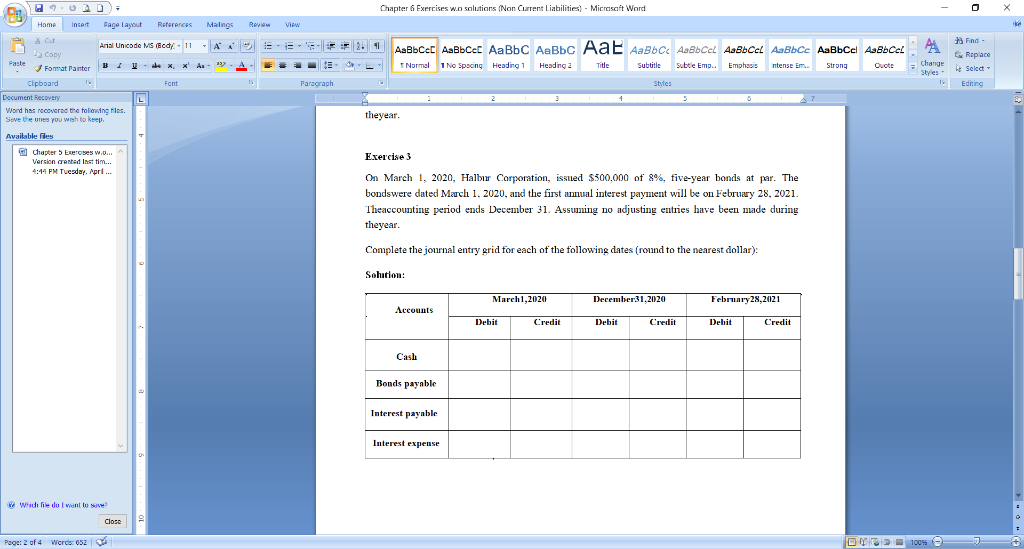Open Select dropdown in Editing group
This screenshot has width=1024, height=549.
(972, 69)
